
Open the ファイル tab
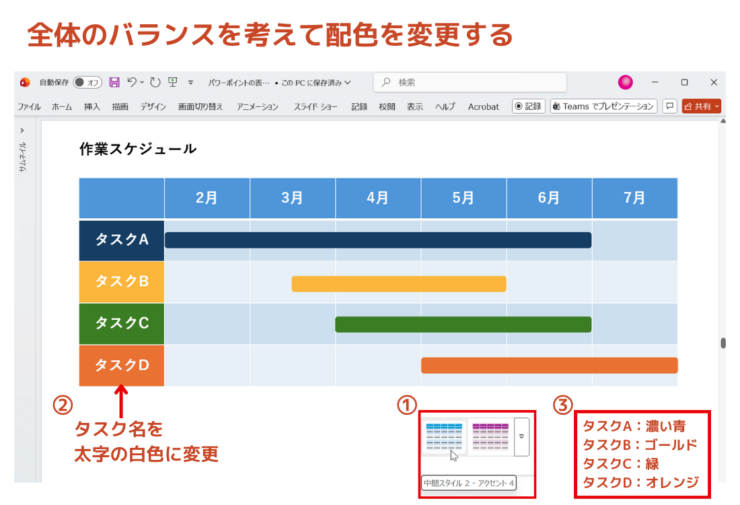pyautogui.click(x=29, y=107)
